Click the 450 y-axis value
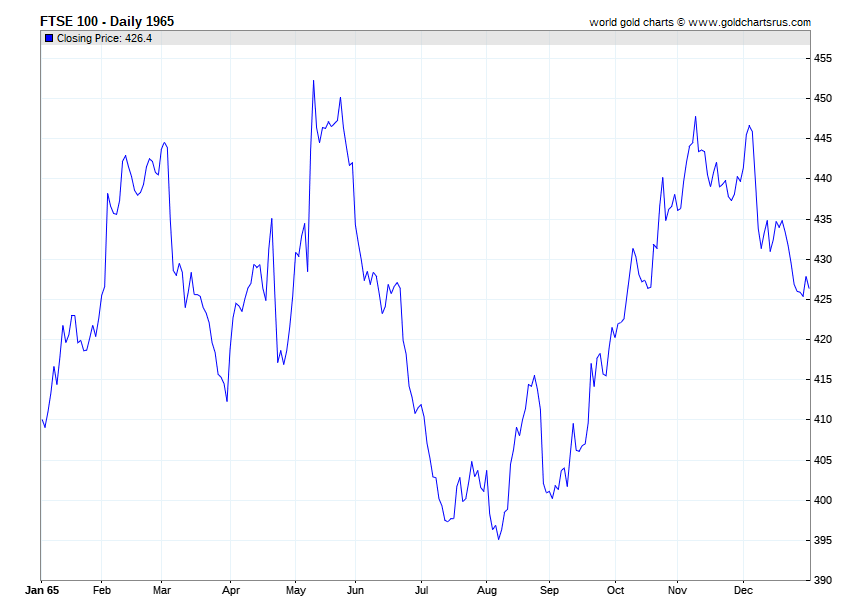The width and height of the screenshot is (850, 616). tap(823, 98)
